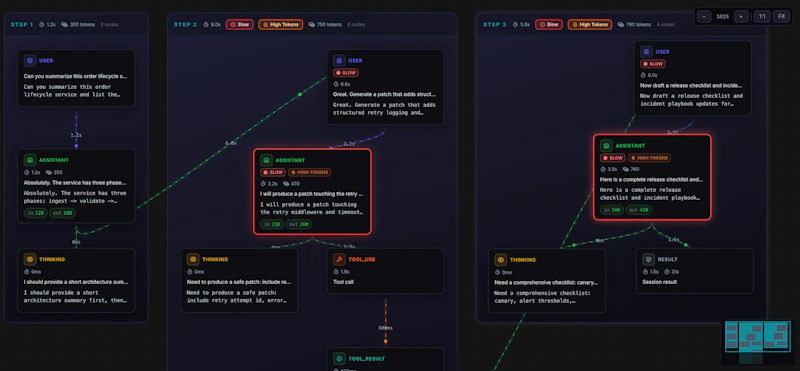Click the 'Session result' text
Screen dimensions: 800x371
coord(660,282)
